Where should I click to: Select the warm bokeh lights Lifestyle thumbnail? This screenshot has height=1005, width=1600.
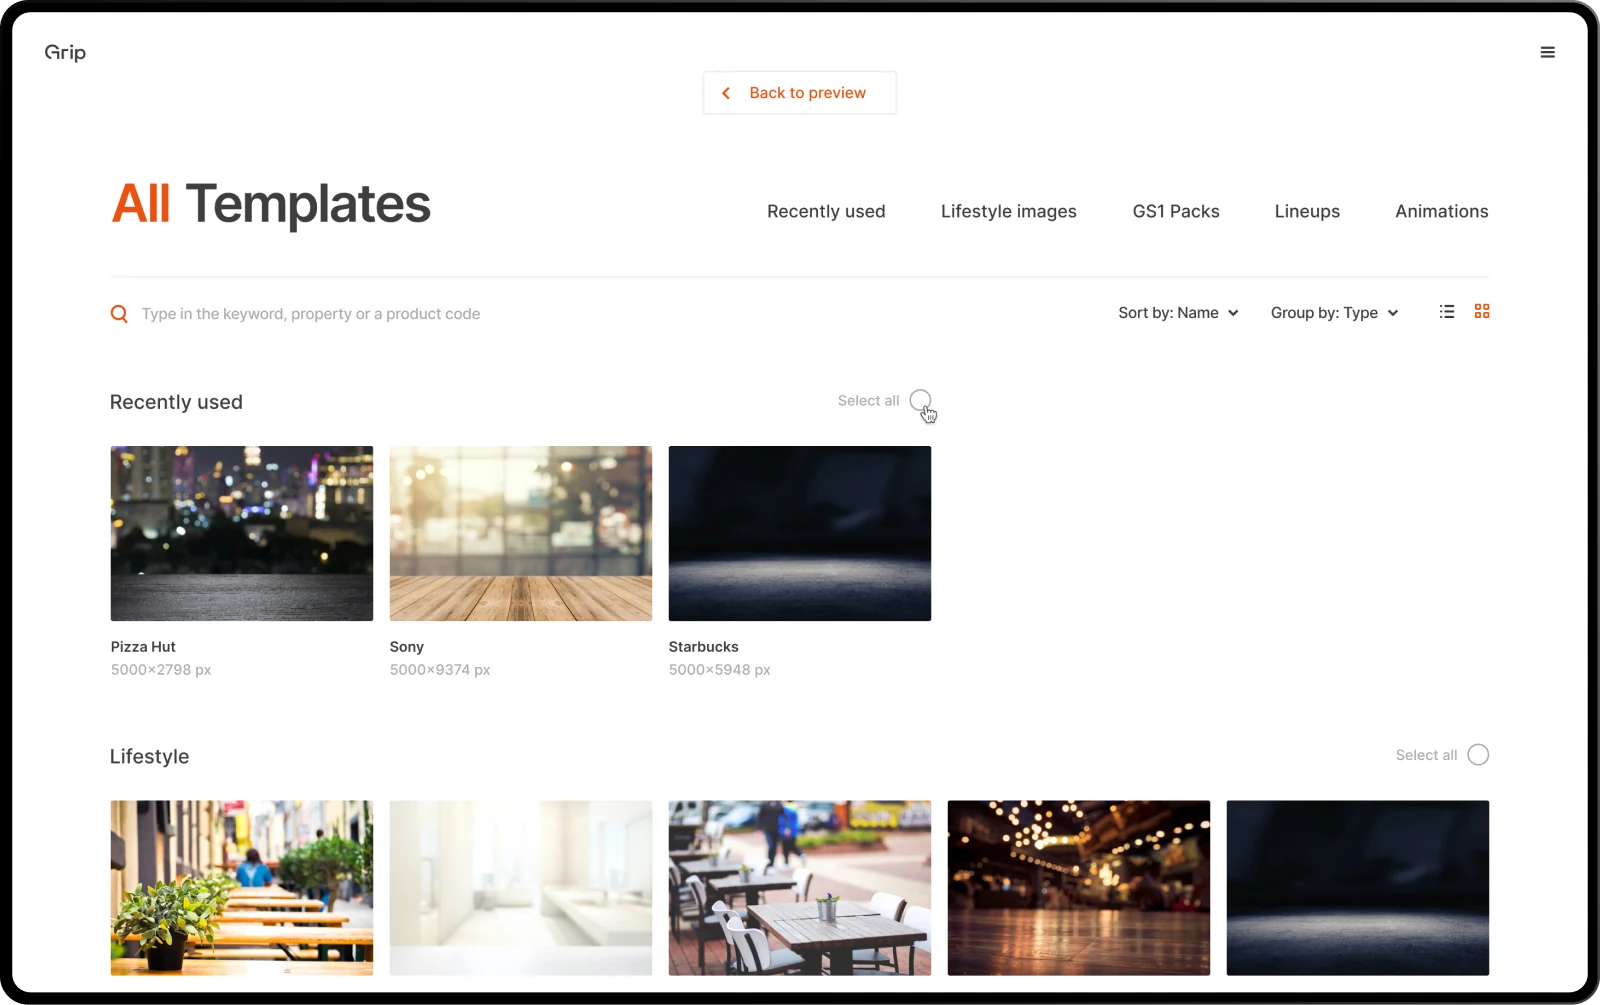[1079, 888]
